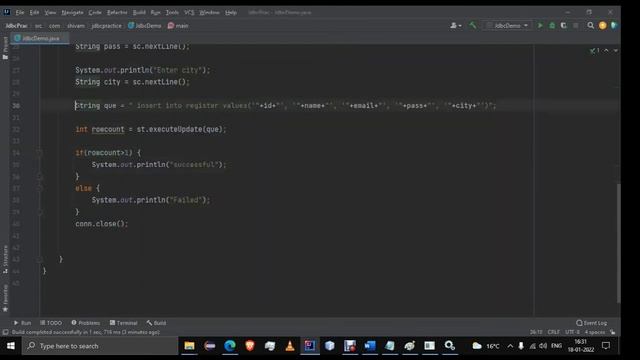Open the Run tool window
The height and width of the screenshot is (360, 640).
pos(22,323)
